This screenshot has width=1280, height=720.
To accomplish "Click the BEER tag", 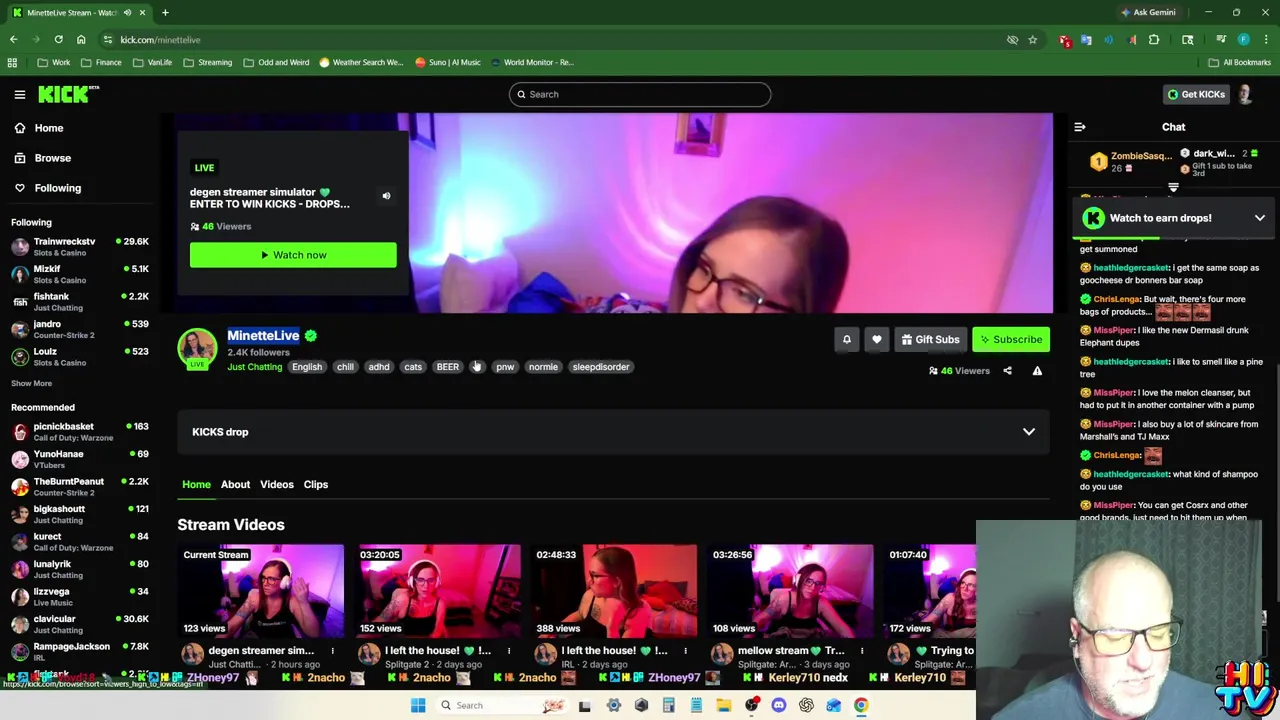I will (x=447, y=367).
